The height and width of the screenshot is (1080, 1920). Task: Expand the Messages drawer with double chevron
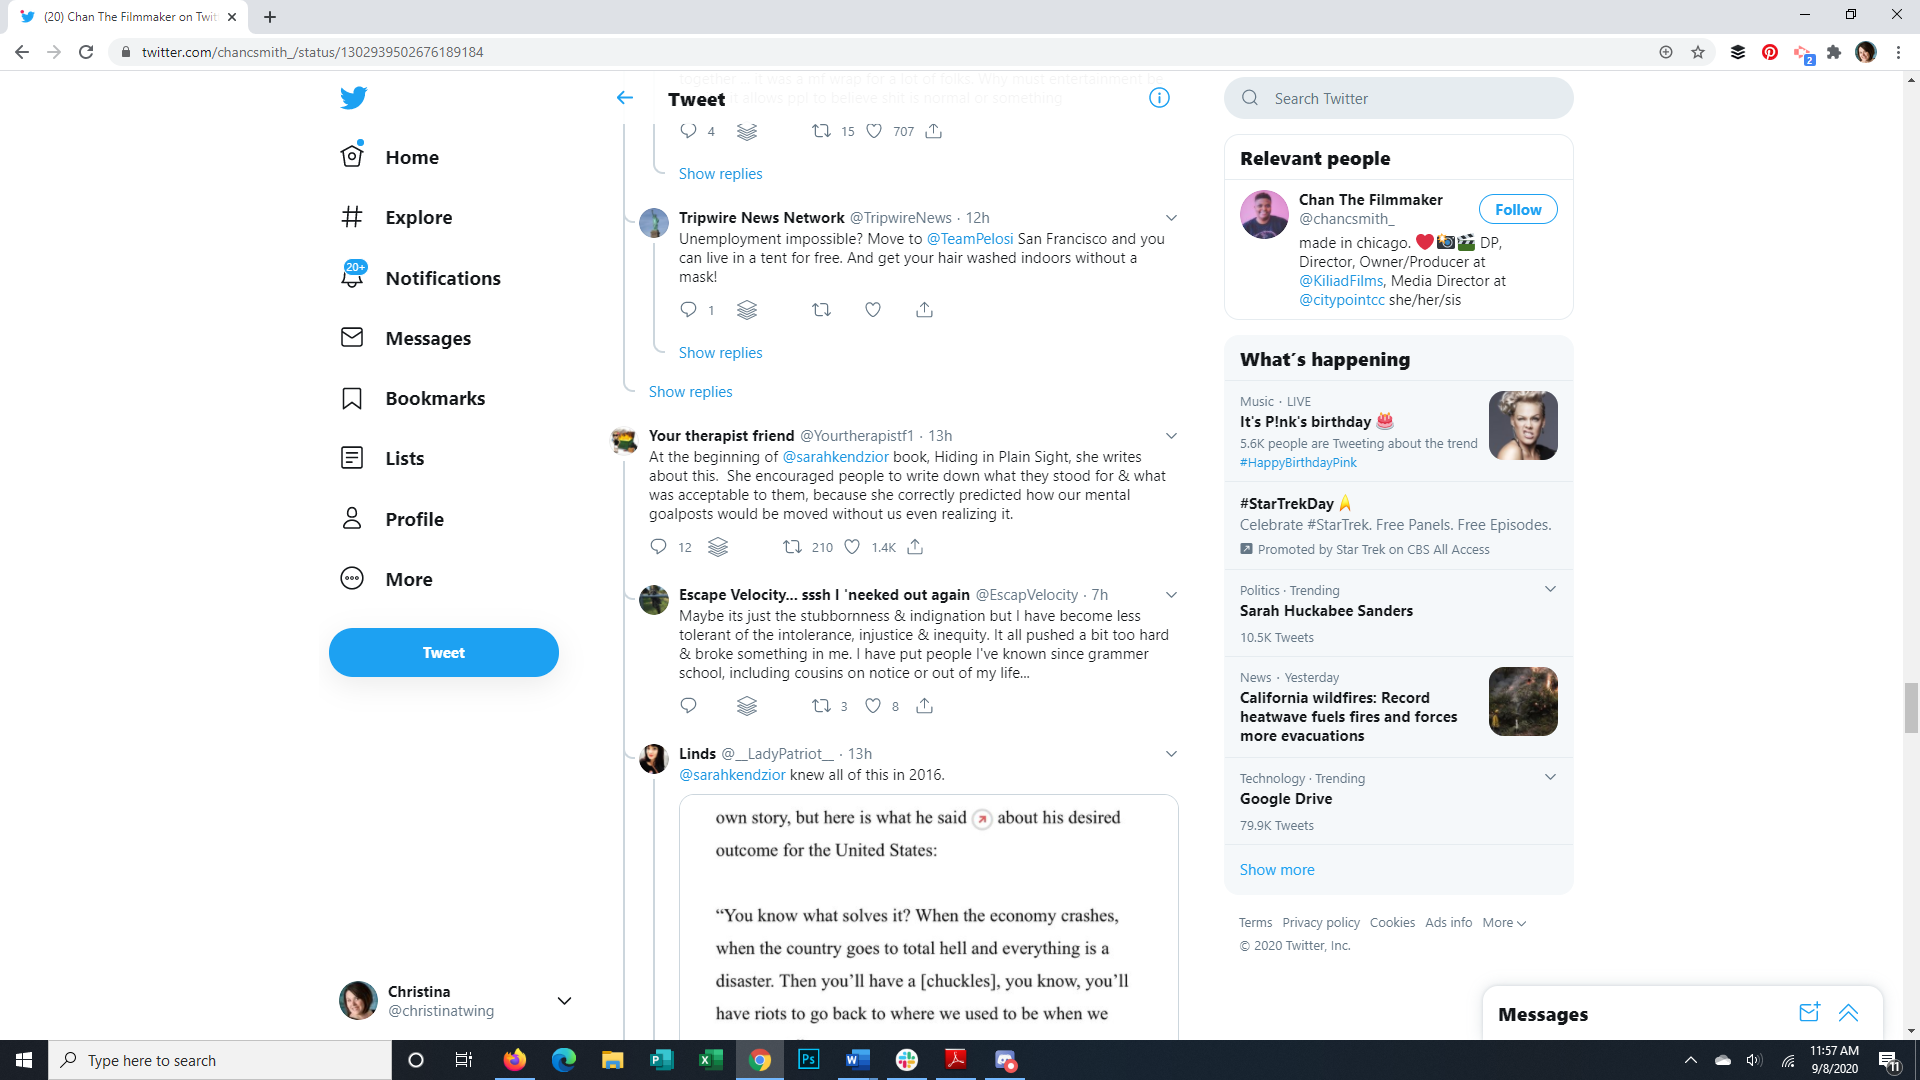(1848, 1013)
